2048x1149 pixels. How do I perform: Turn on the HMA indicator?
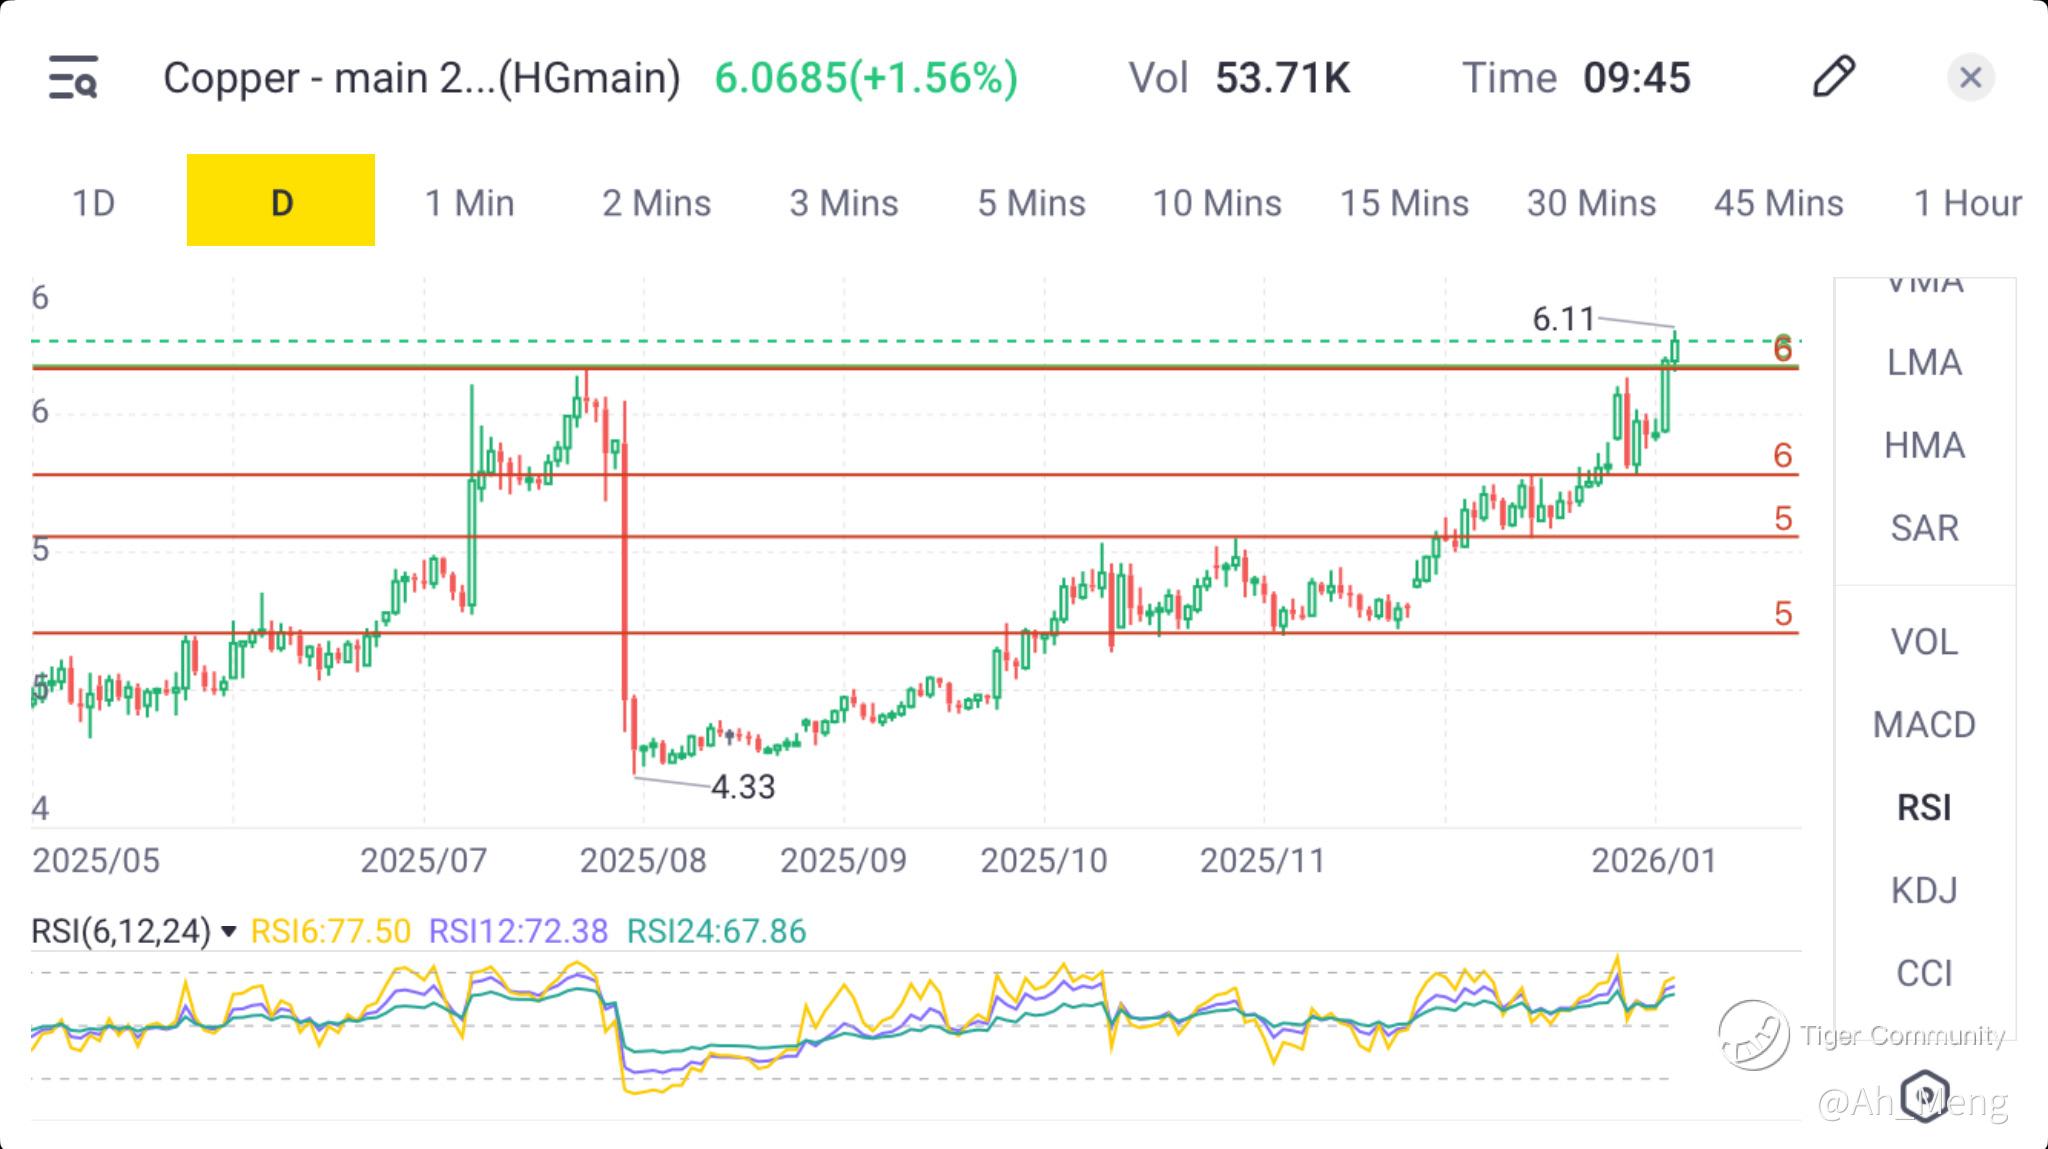tap(1924, 445)
